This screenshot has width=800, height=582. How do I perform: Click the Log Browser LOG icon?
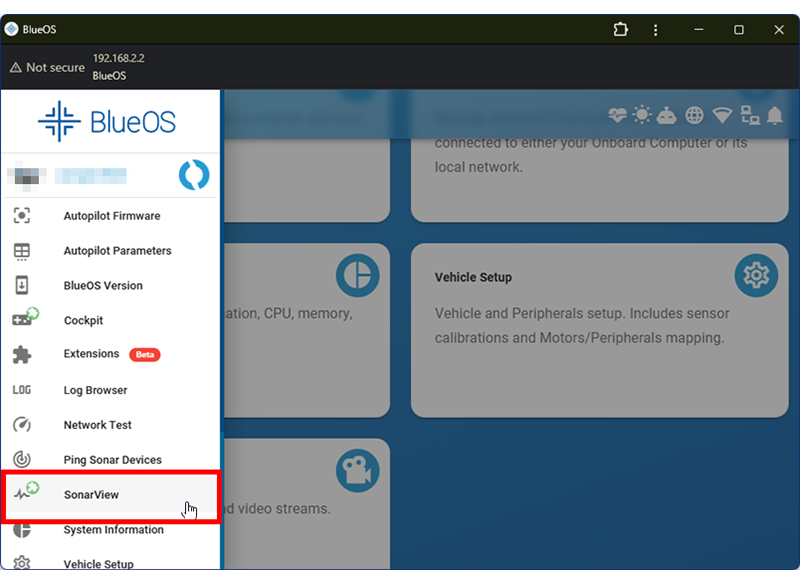click(21, 390)
